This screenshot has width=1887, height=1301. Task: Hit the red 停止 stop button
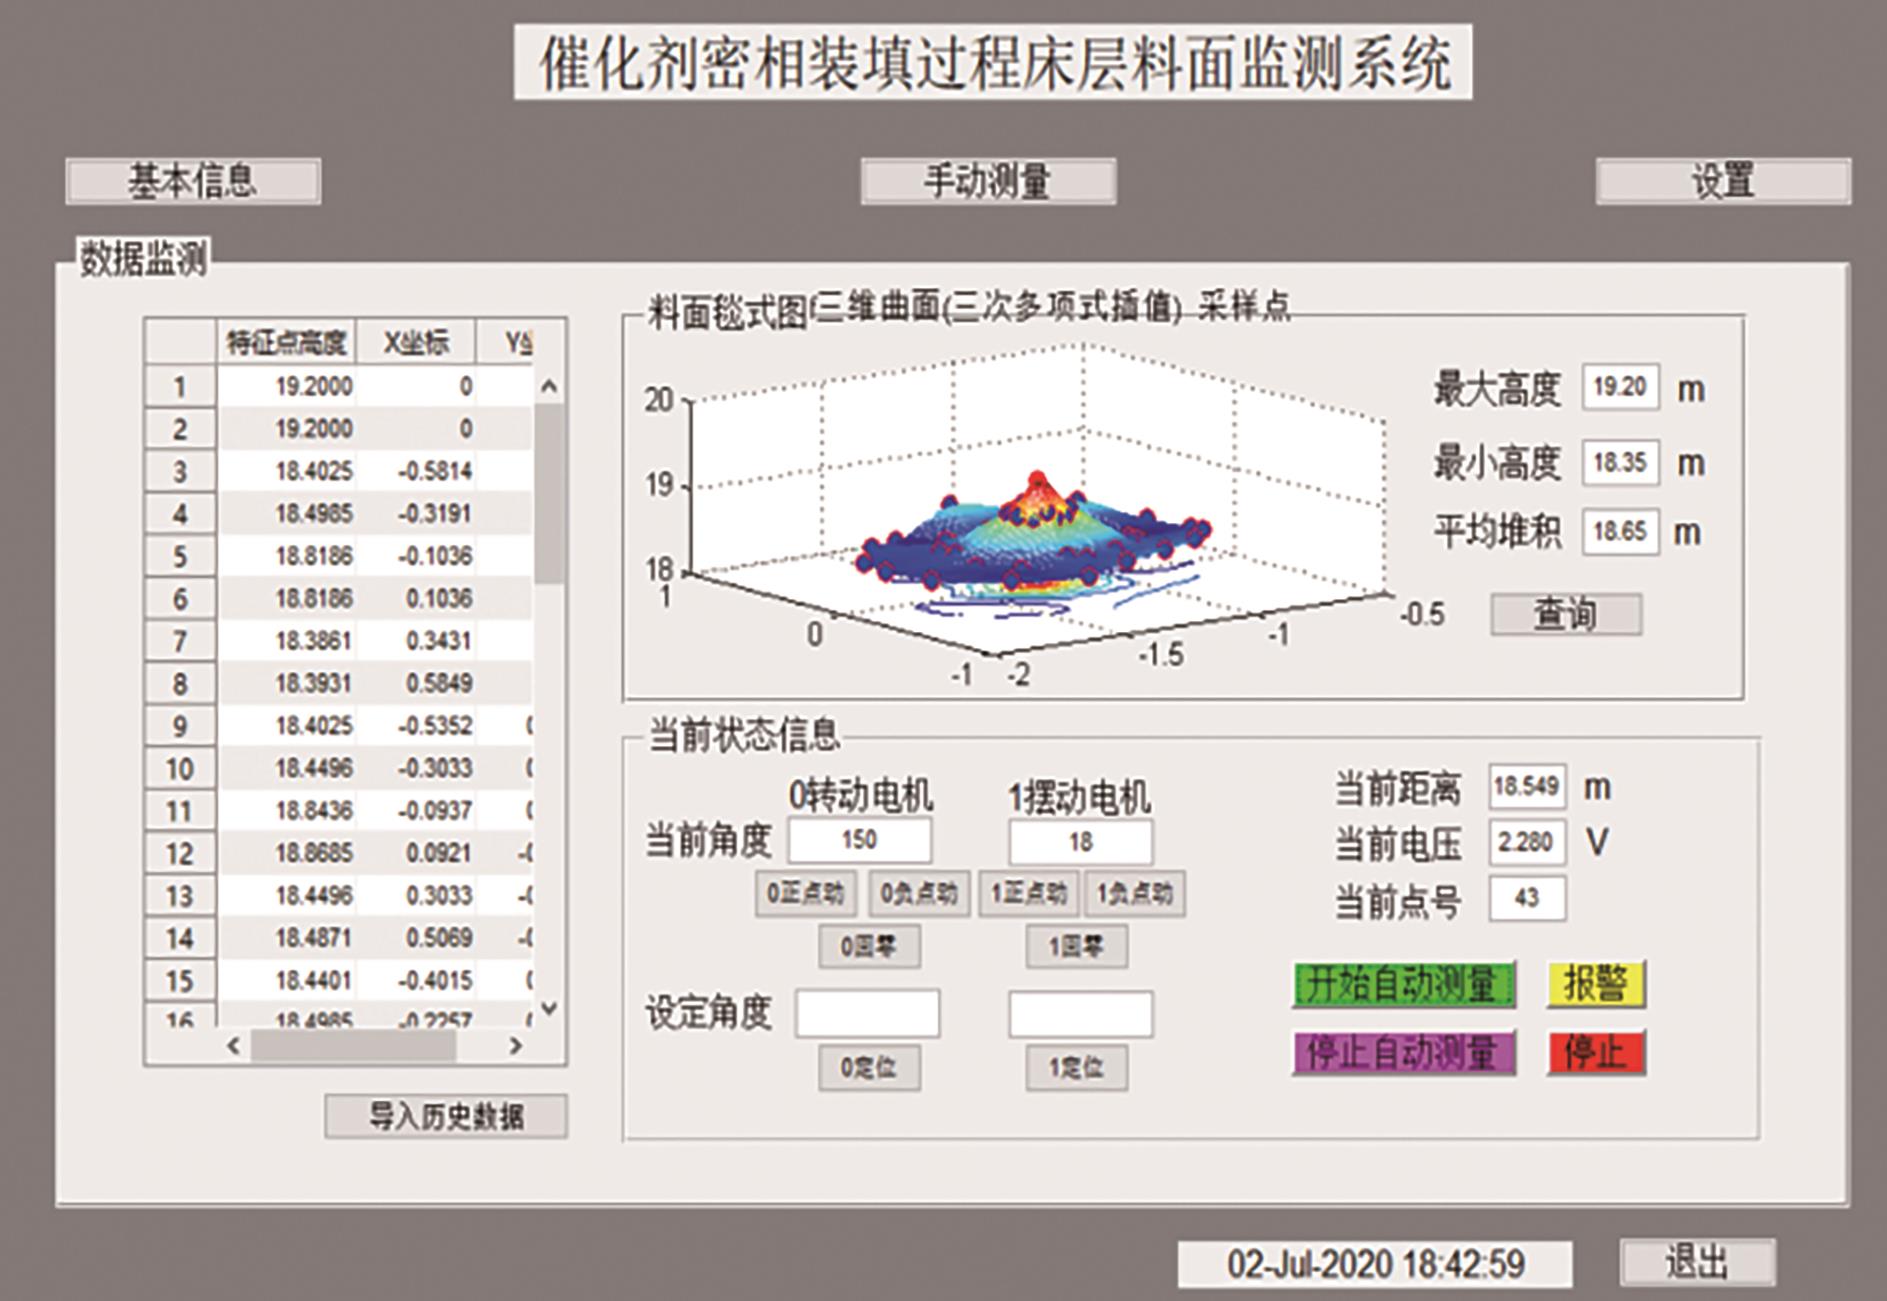point(1595,1053)
